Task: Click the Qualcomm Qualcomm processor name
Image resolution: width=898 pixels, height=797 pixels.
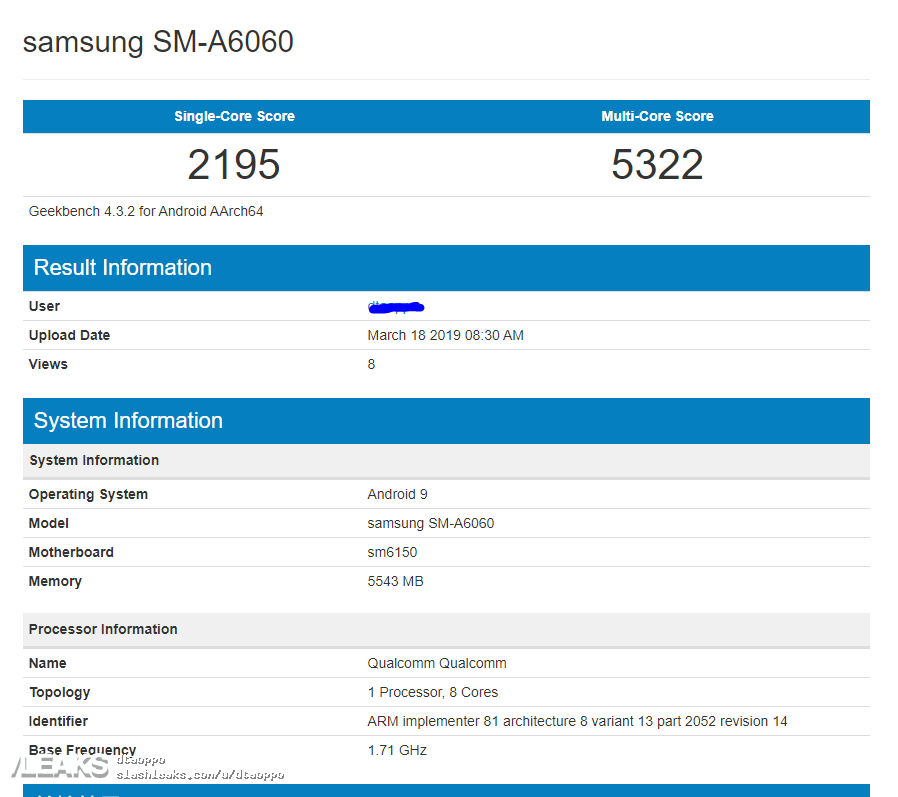Action: coord(437,663)
